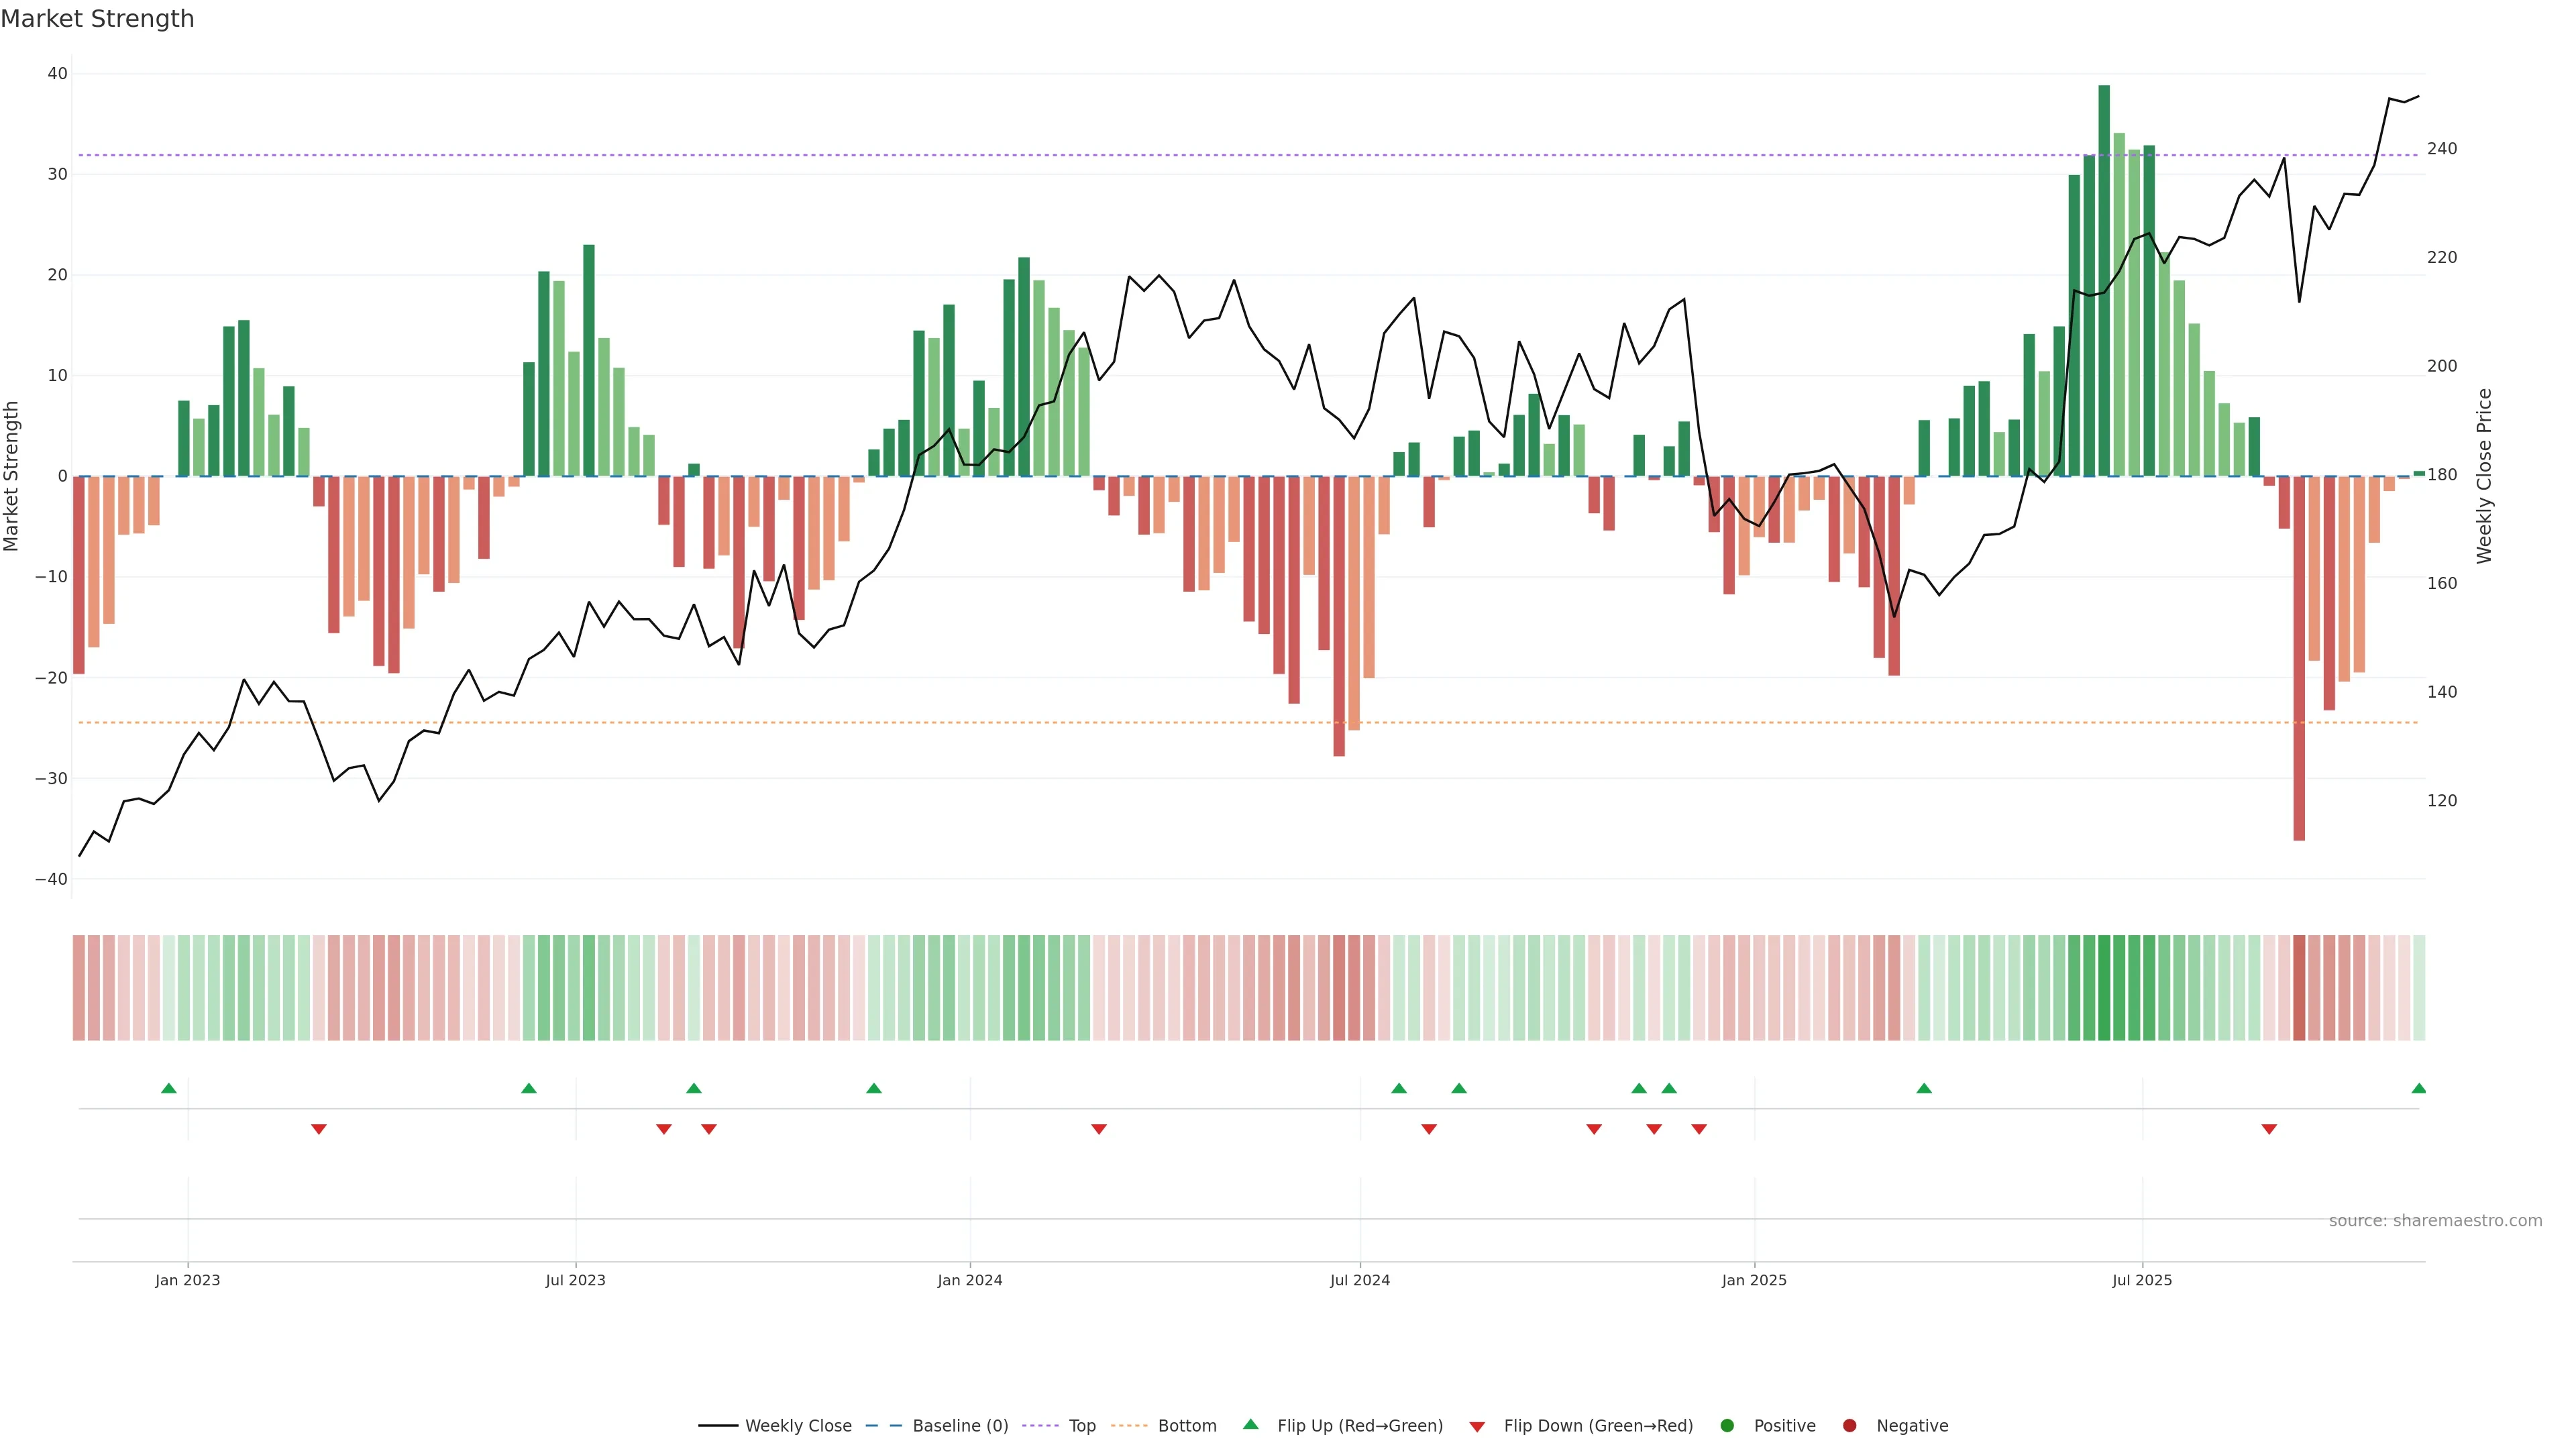
Task: Click the source: sharemaestro.com text
Action: point(2435,1221)
